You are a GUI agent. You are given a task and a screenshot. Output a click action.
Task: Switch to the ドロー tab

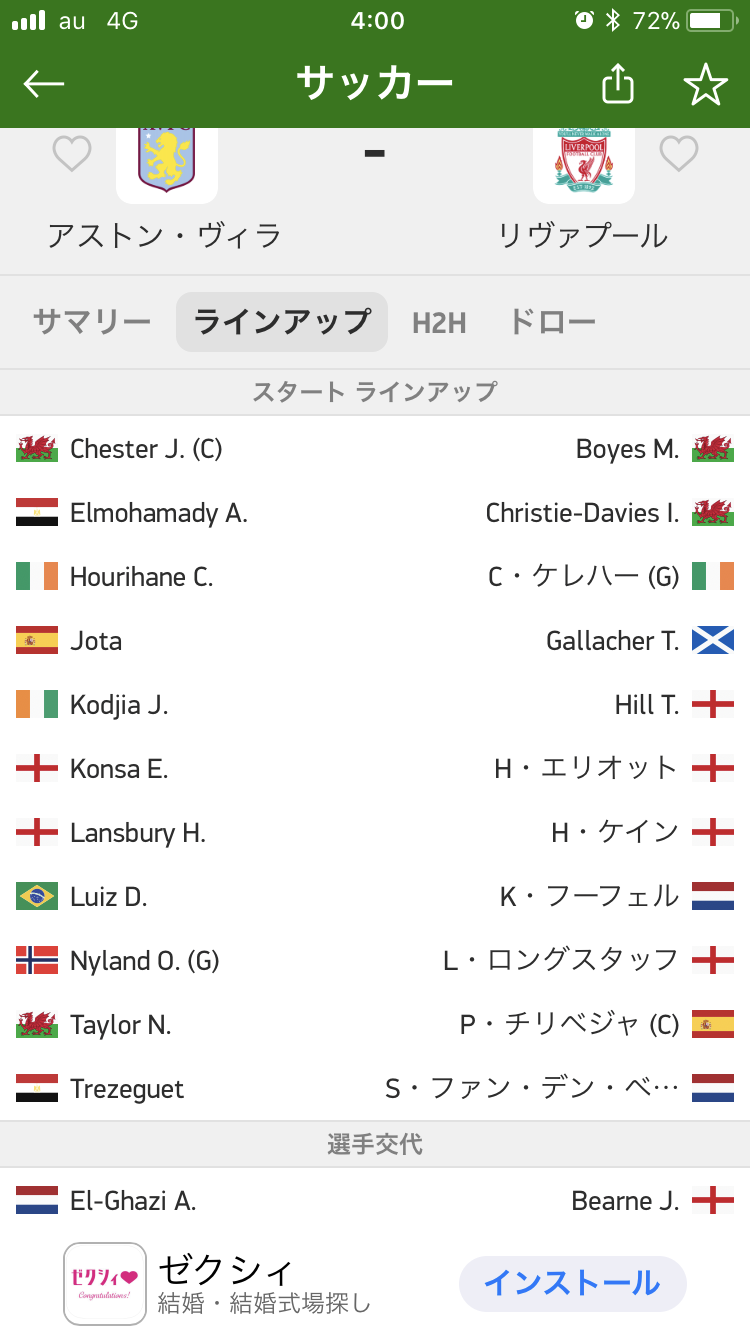552,322
